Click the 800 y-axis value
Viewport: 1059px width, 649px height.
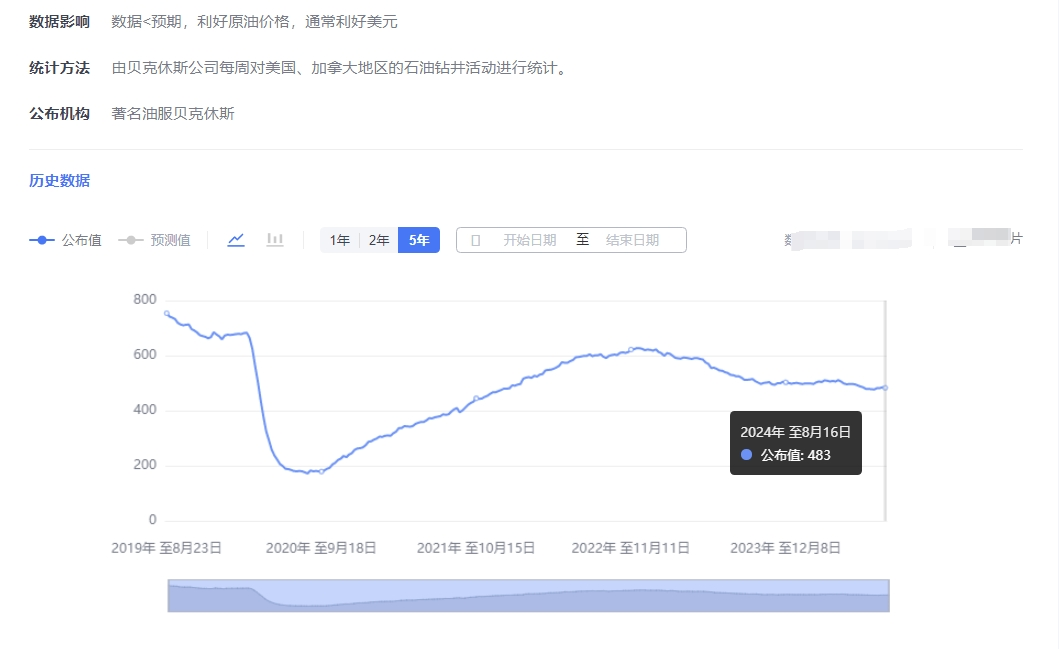(x=145, y=299)
